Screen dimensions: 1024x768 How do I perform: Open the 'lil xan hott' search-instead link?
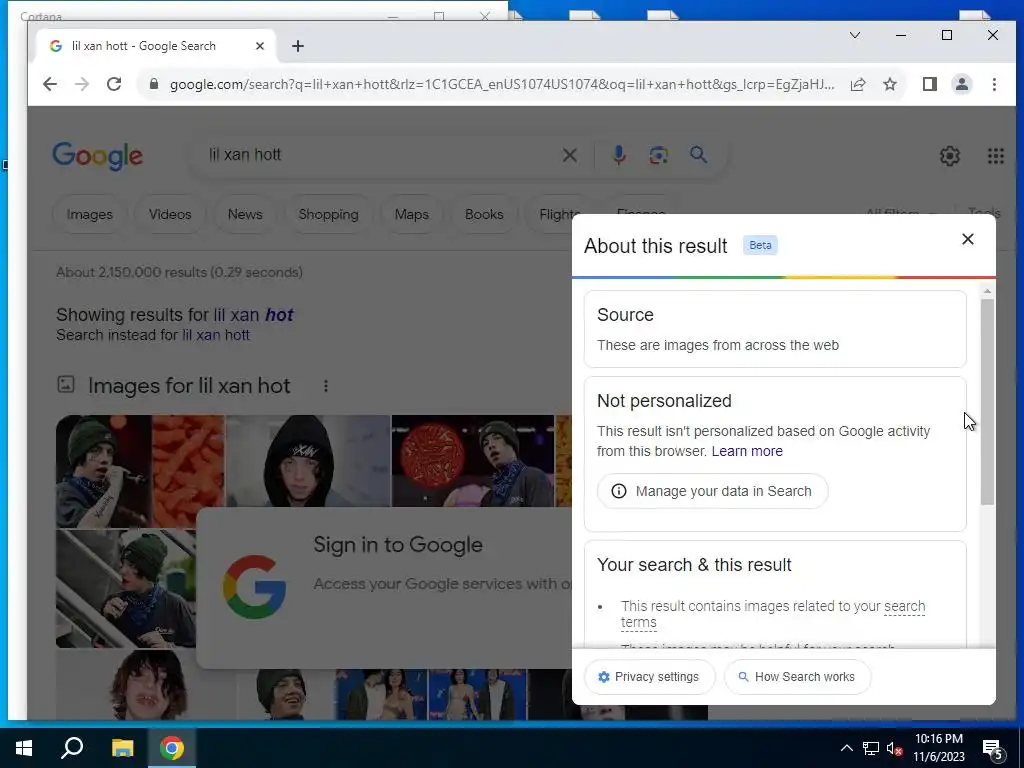coord(216,335)
